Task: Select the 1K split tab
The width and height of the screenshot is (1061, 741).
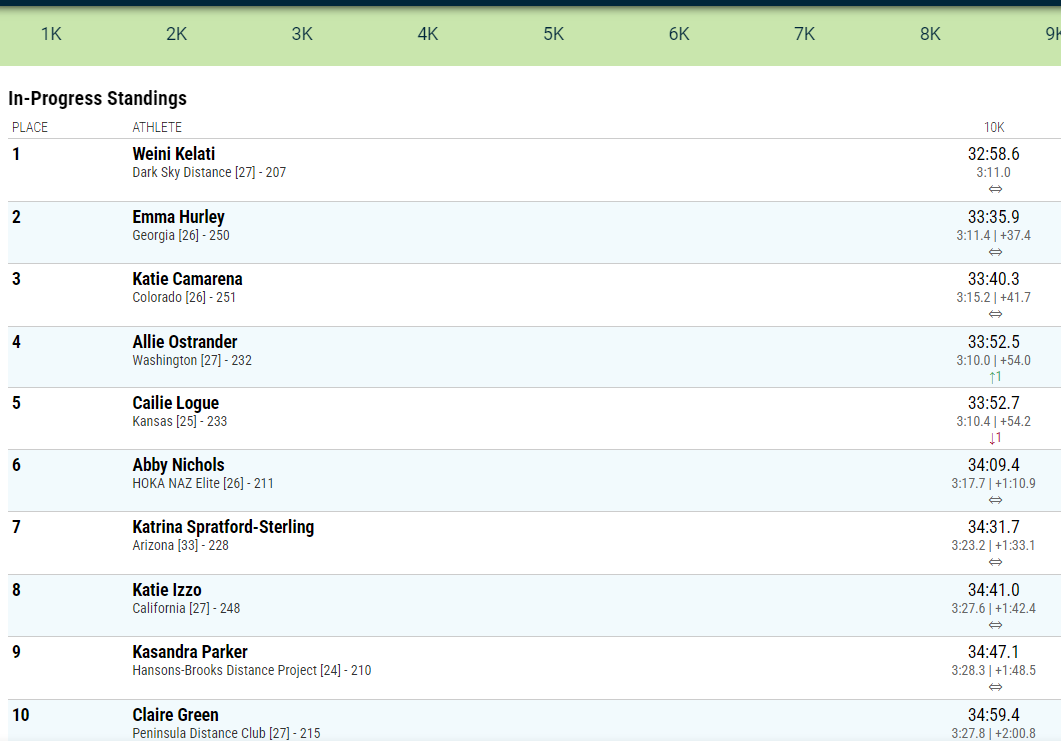Action: [x=51, y=34]
